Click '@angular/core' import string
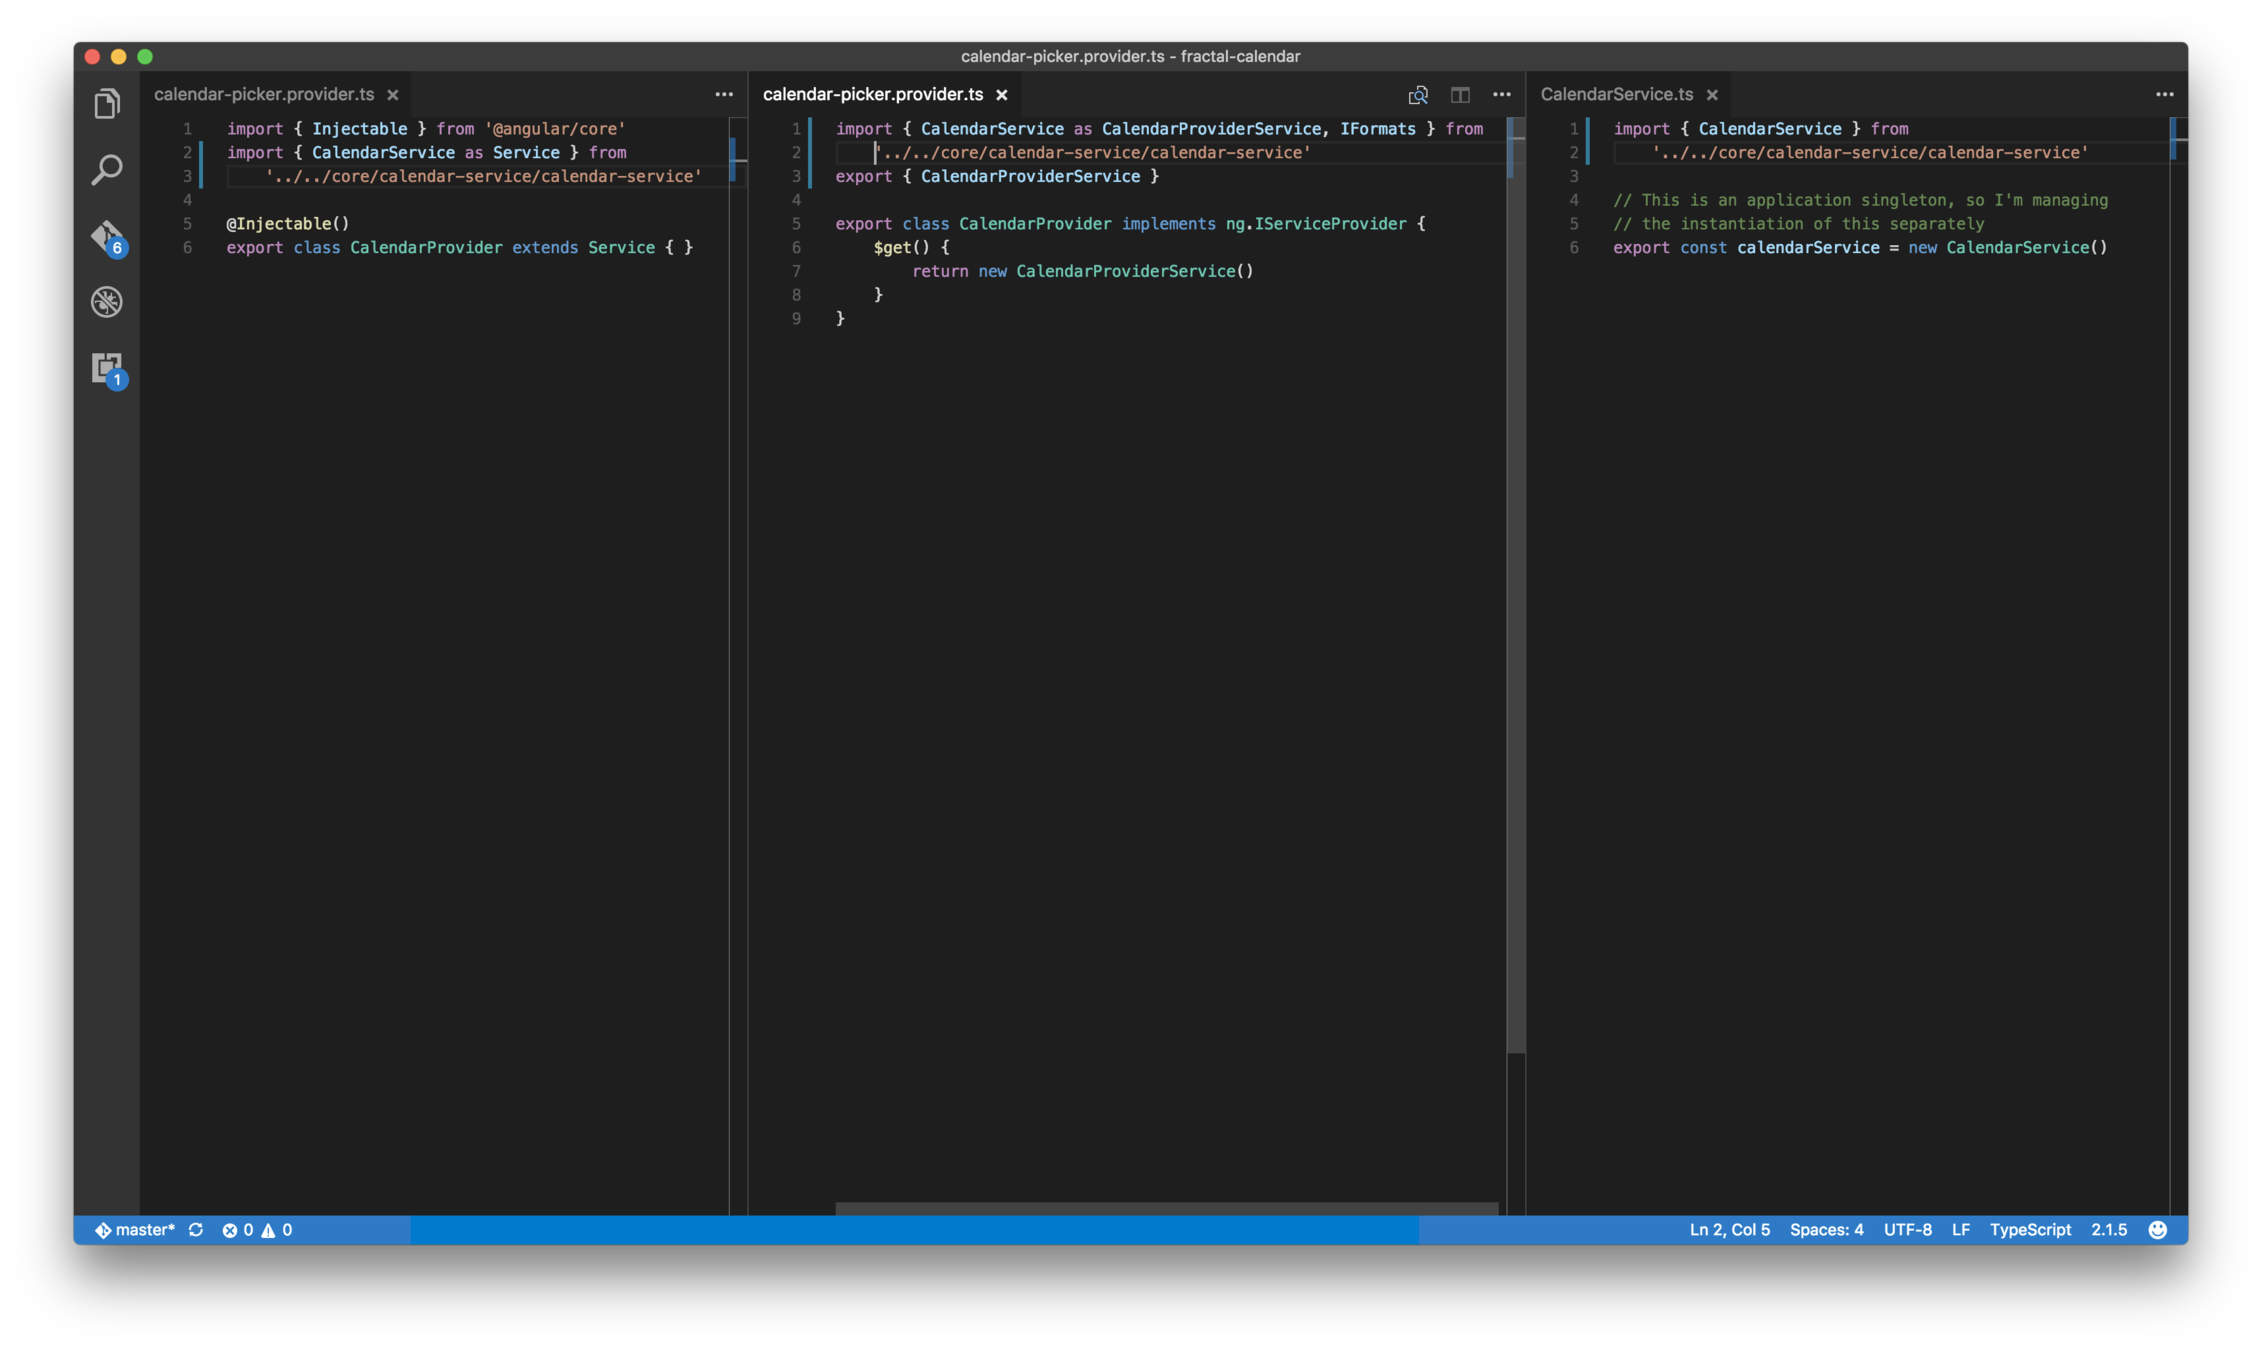2262x1350 pixels. tap(555, 129)
